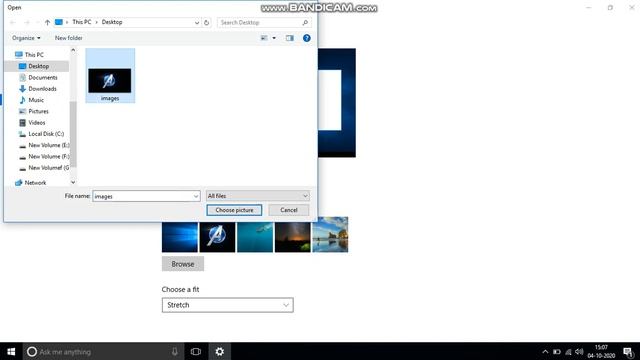Select the images file thumbnail
Screen dimensions: 640x360
[x=110, y=76]
